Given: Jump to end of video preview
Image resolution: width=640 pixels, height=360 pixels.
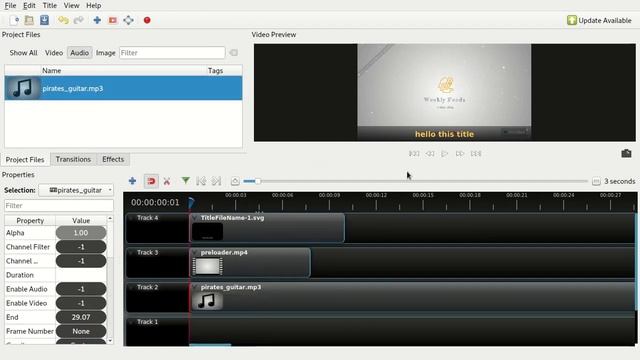Looking at the screenshot, I should tap(476, 153).
